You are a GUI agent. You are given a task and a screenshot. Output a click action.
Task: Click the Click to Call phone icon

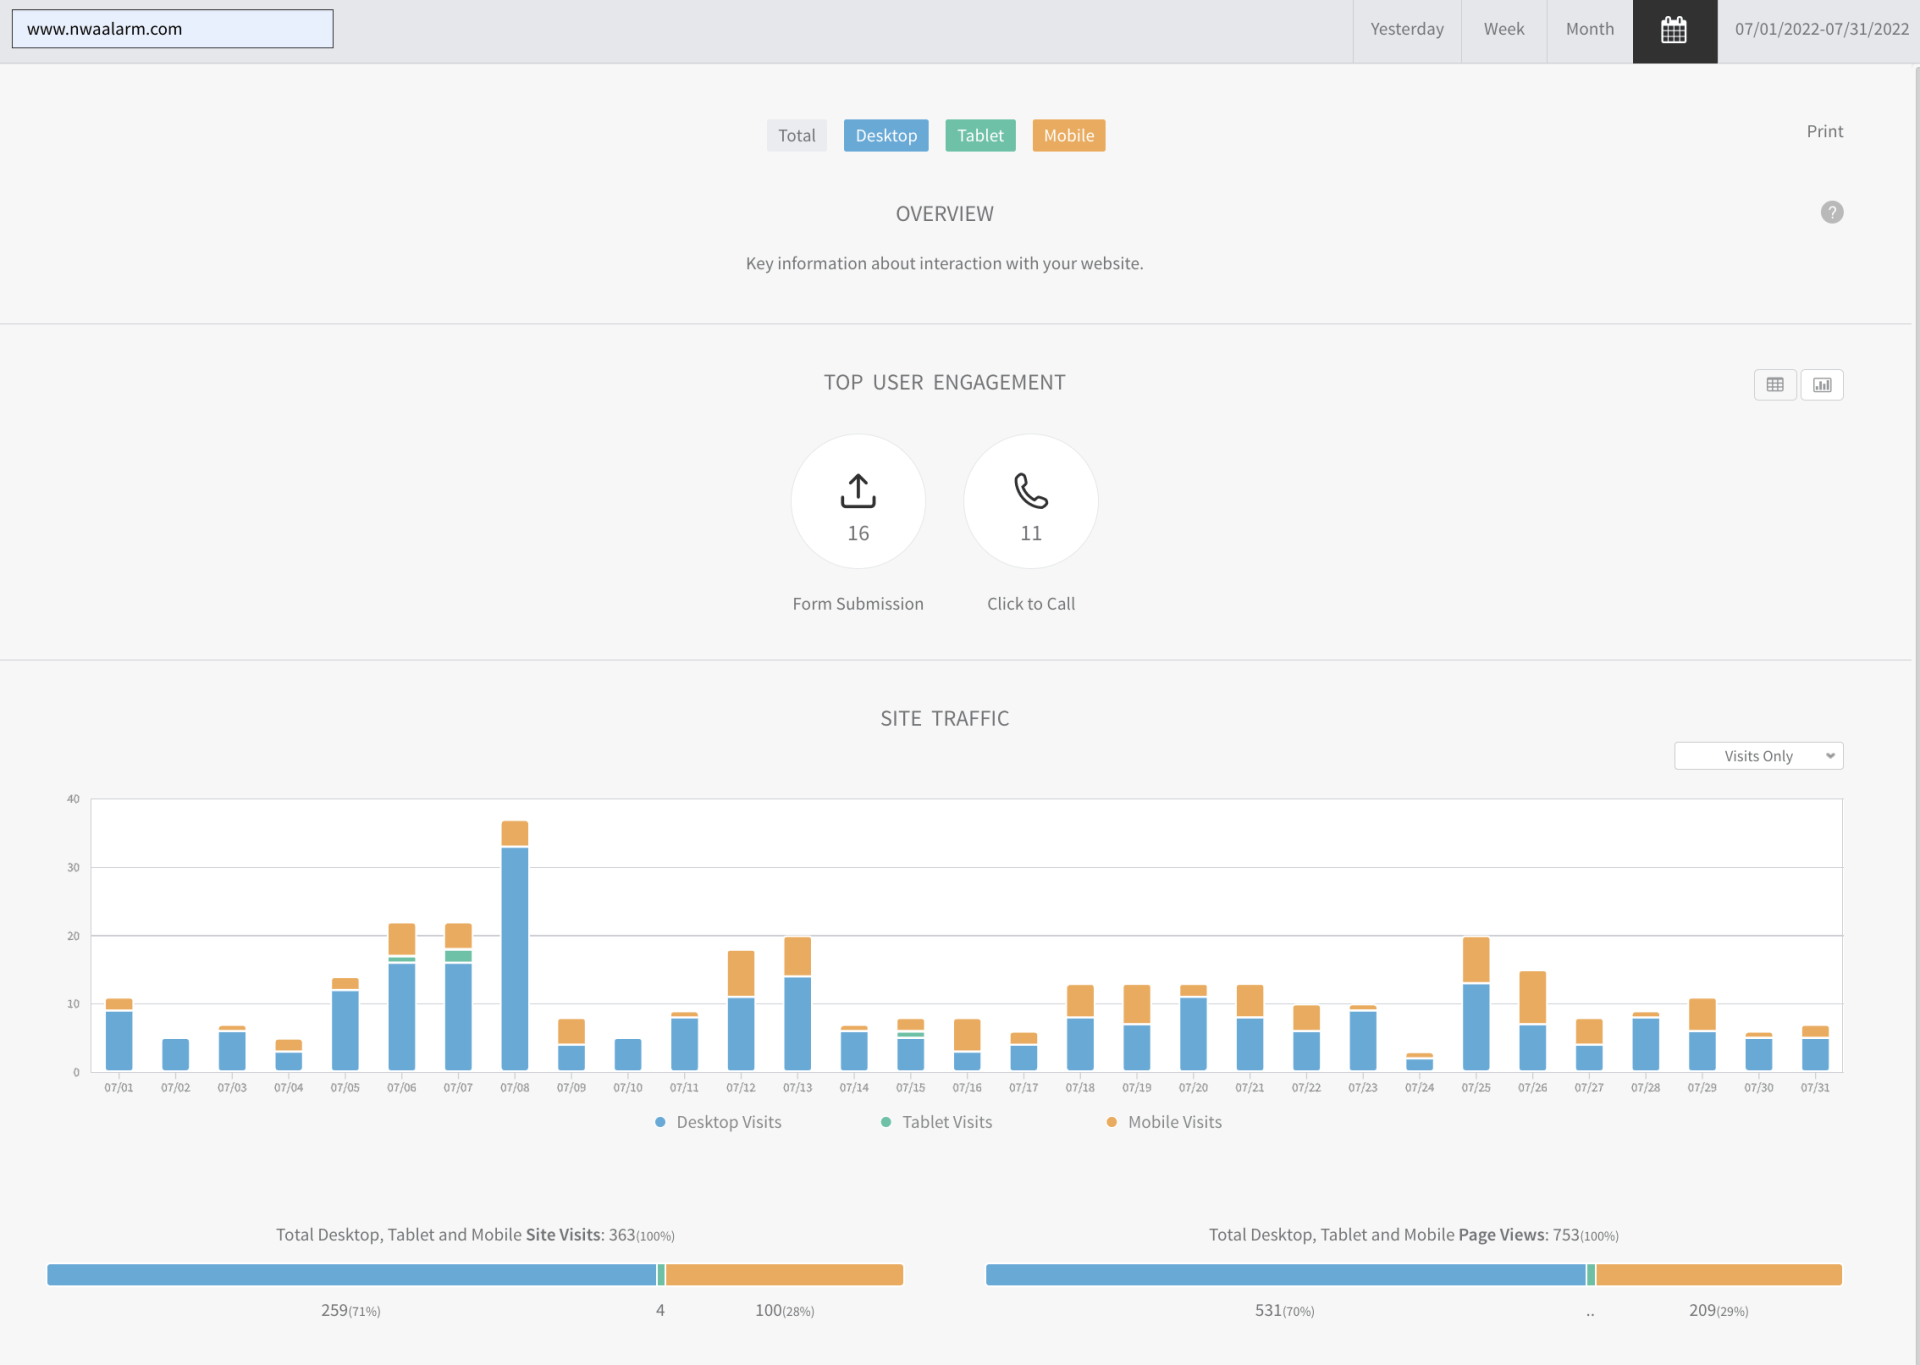coord(1030,491)
